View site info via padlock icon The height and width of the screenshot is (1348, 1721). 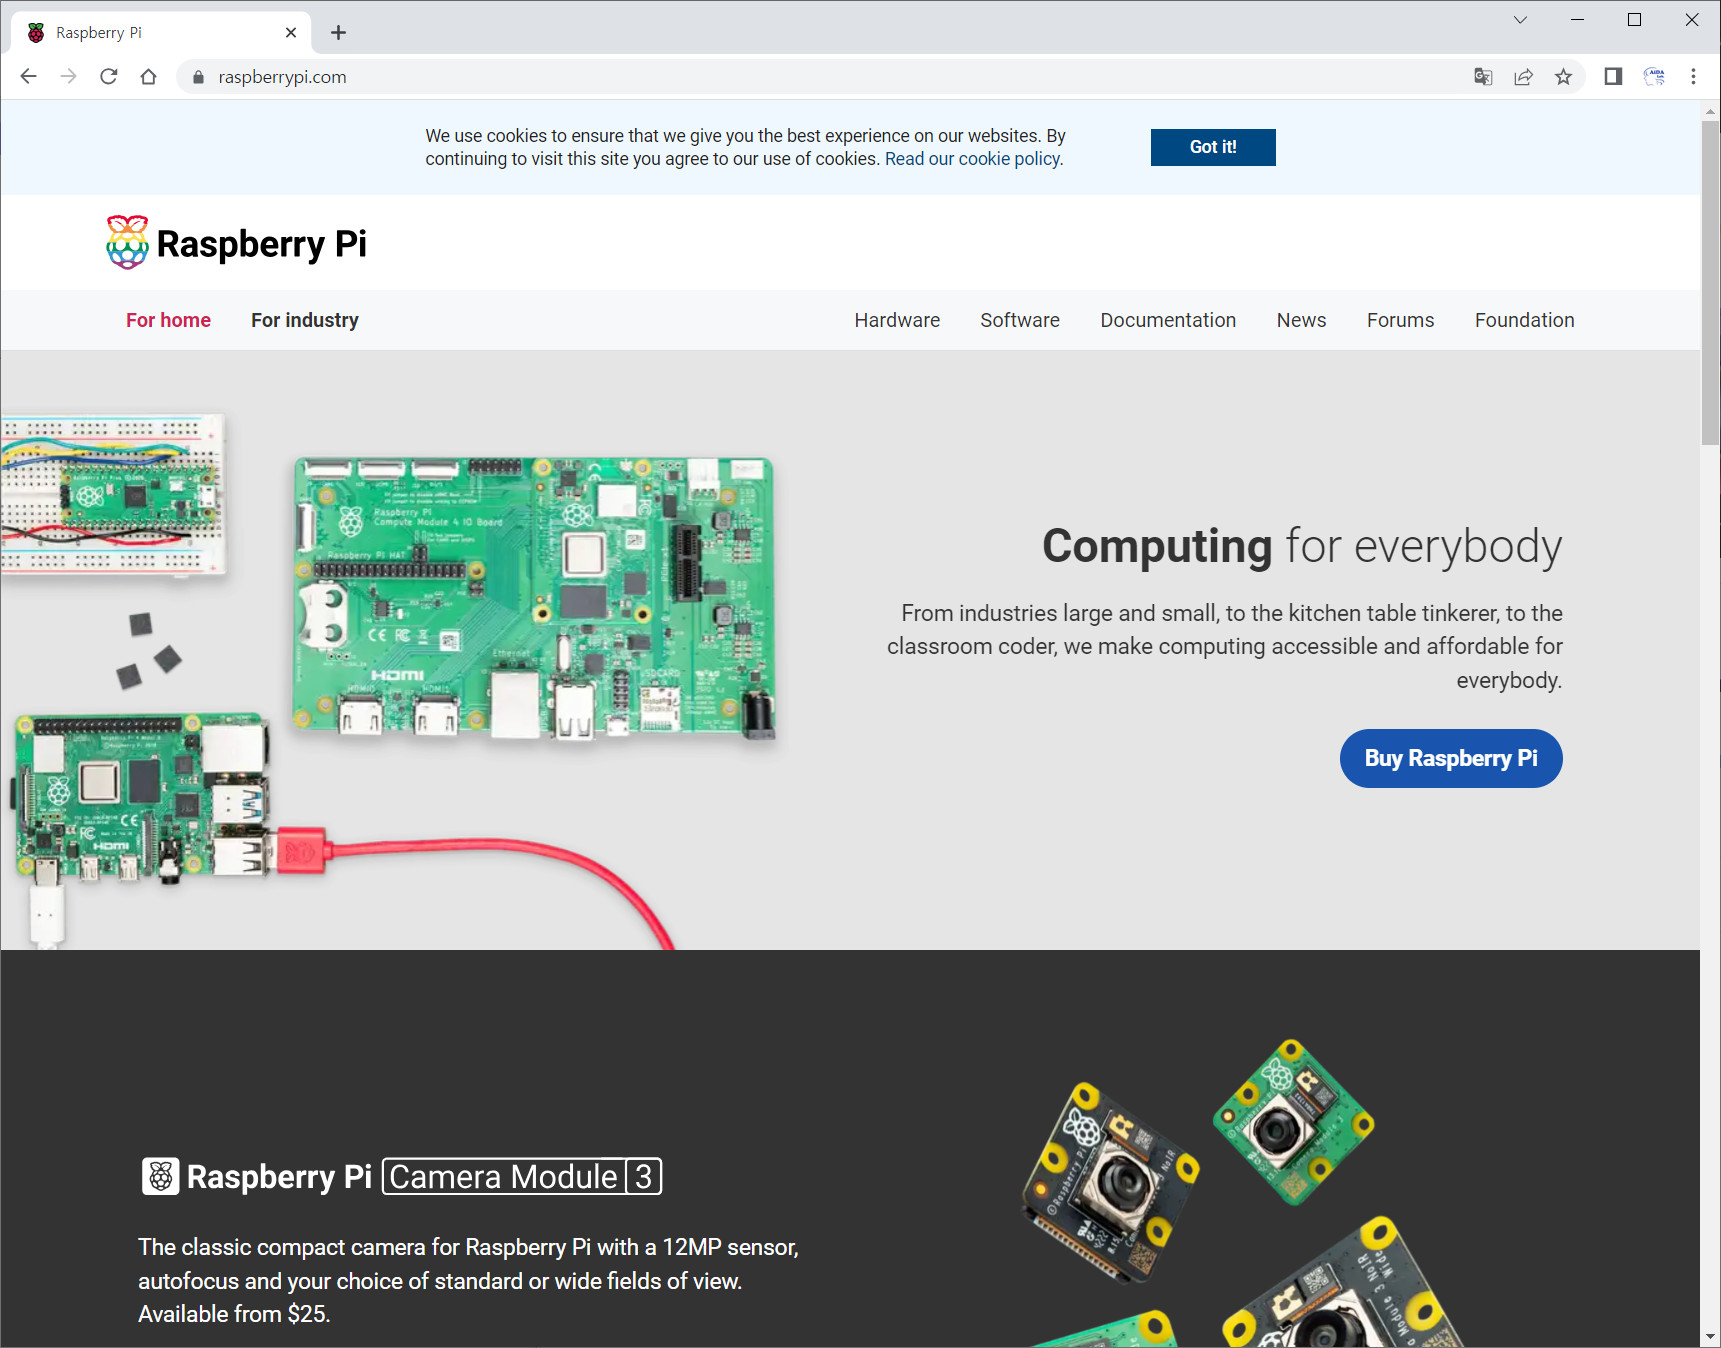pyautogui.click(x=198, y=77)
